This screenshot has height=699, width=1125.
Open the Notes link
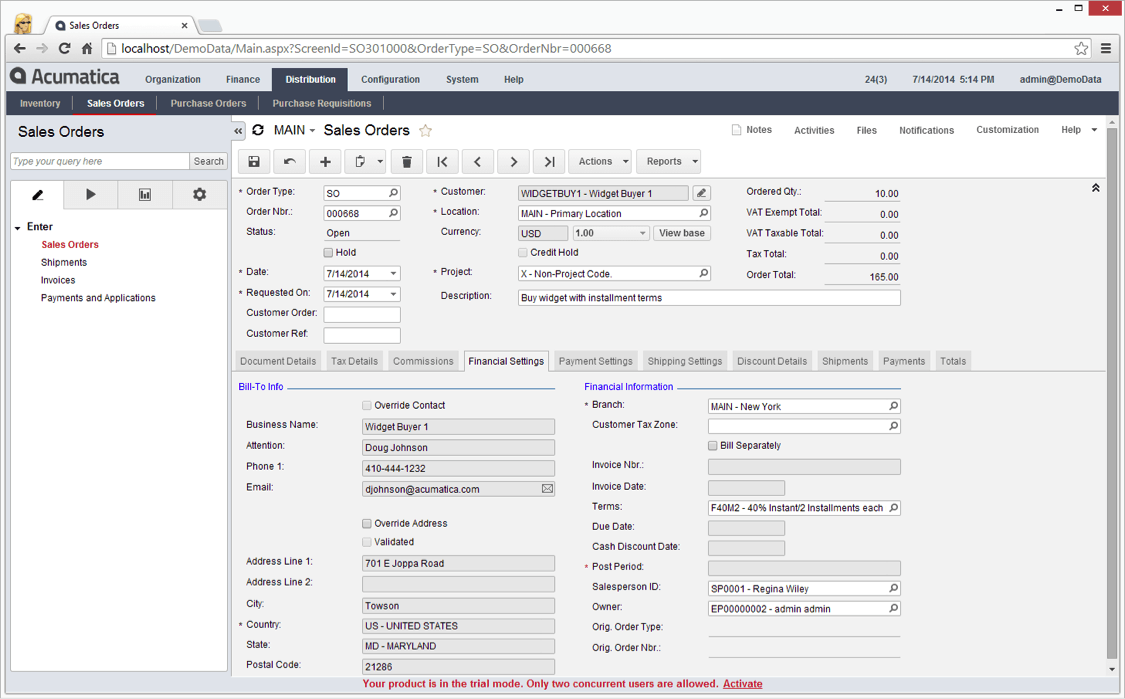click(751, 130)
